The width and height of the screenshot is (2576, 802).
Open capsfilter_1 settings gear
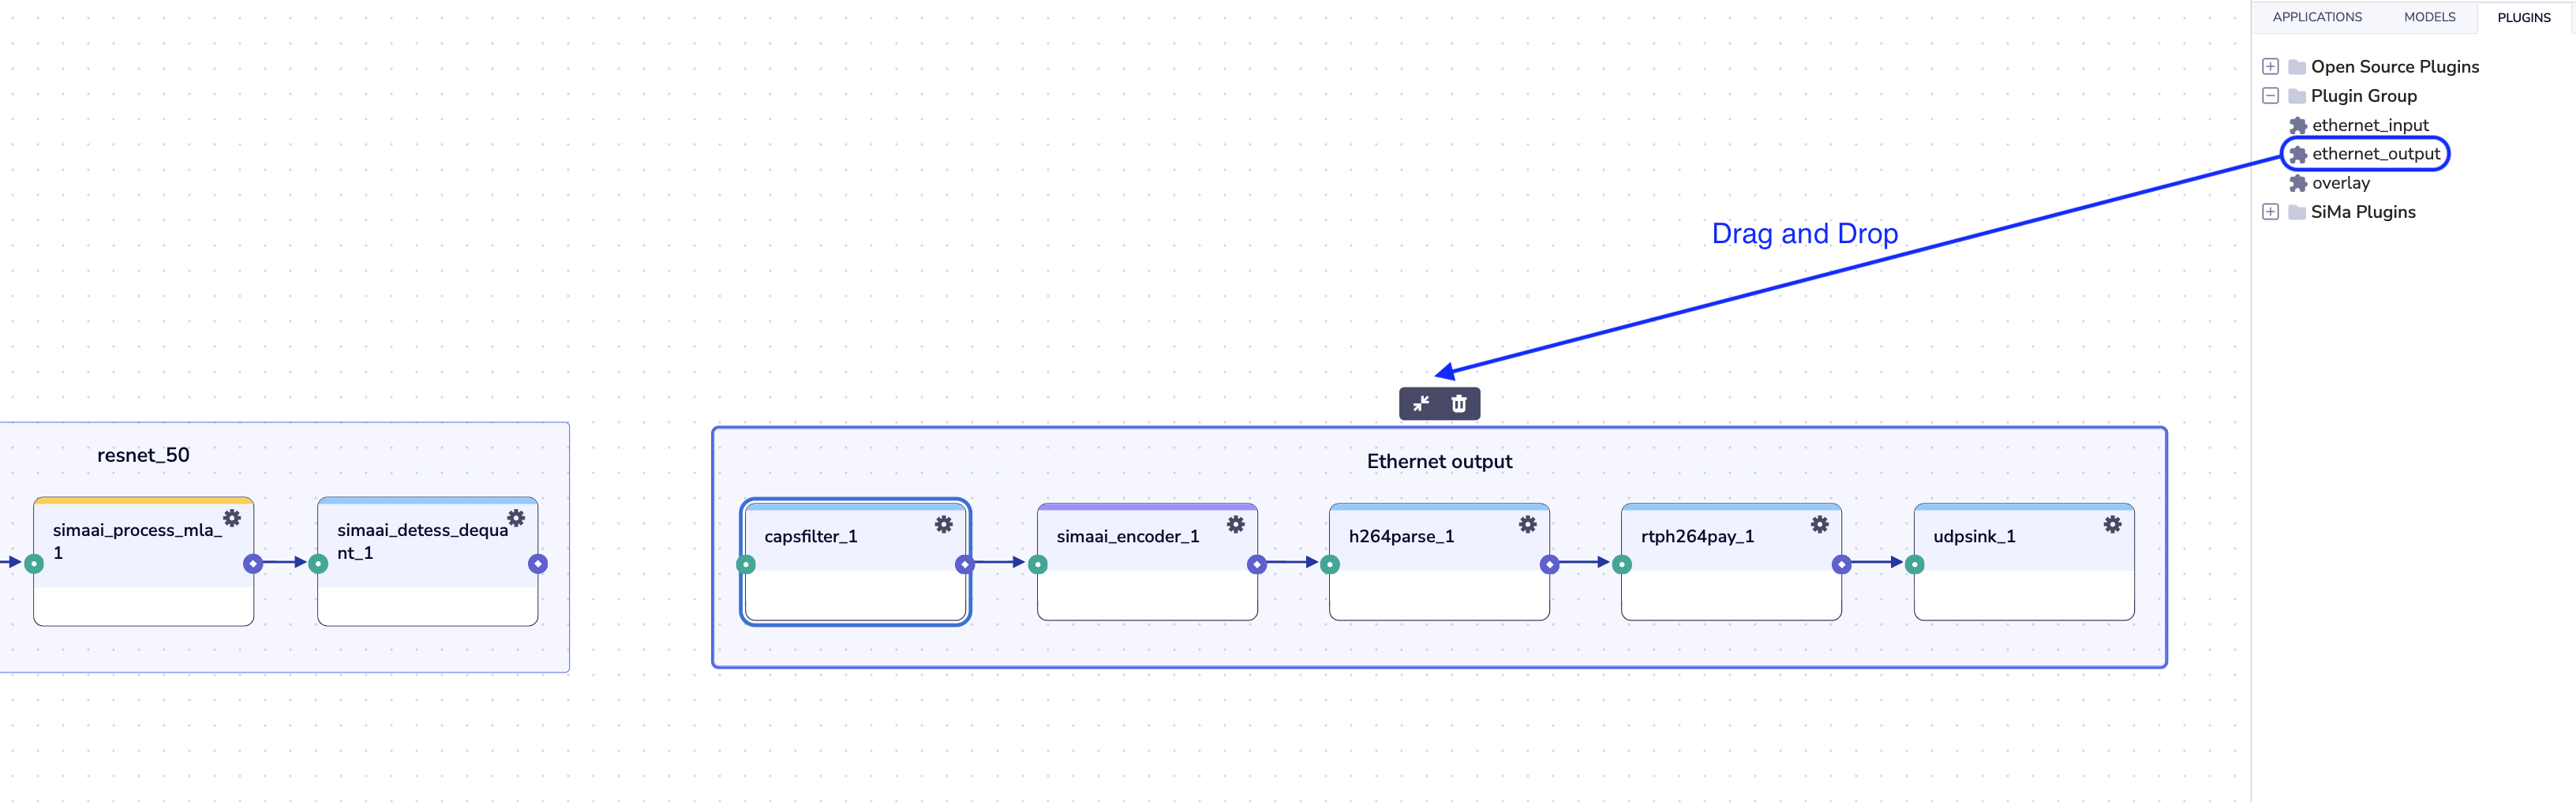coord(943,524)
